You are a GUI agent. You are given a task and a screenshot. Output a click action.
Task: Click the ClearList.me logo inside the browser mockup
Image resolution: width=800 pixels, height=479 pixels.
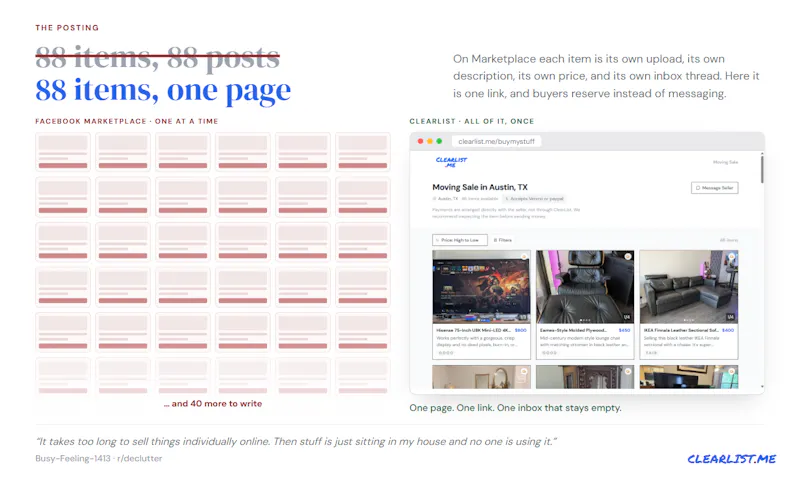451,162
